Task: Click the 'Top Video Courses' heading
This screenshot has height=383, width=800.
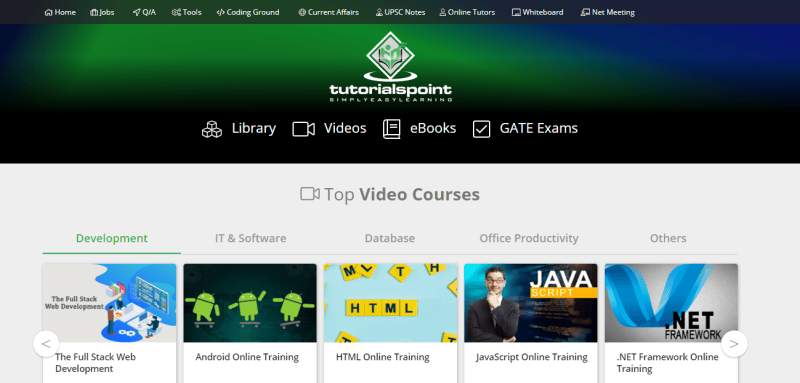Action: coord(402,194)
